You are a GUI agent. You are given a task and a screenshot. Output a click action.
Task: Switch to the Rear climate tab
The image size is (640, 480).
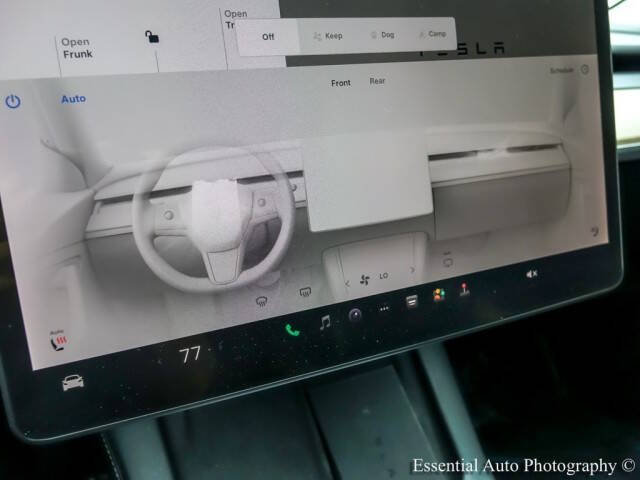click(x=377, y=81)
